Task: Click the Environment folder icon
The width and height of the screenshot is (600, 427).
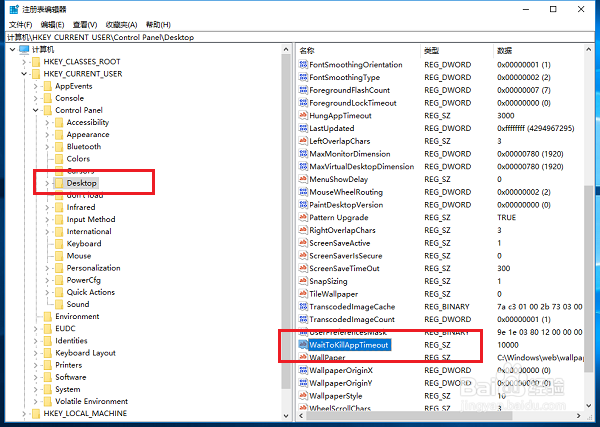Action: [x=47, y=316]
